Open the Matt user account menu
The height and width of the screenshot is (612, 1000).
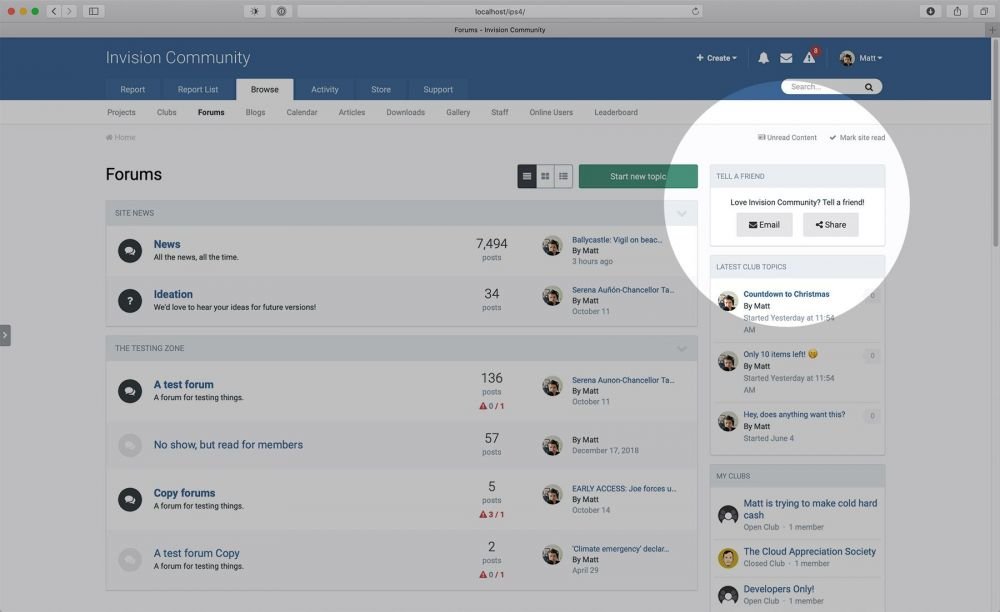[861, 58]
